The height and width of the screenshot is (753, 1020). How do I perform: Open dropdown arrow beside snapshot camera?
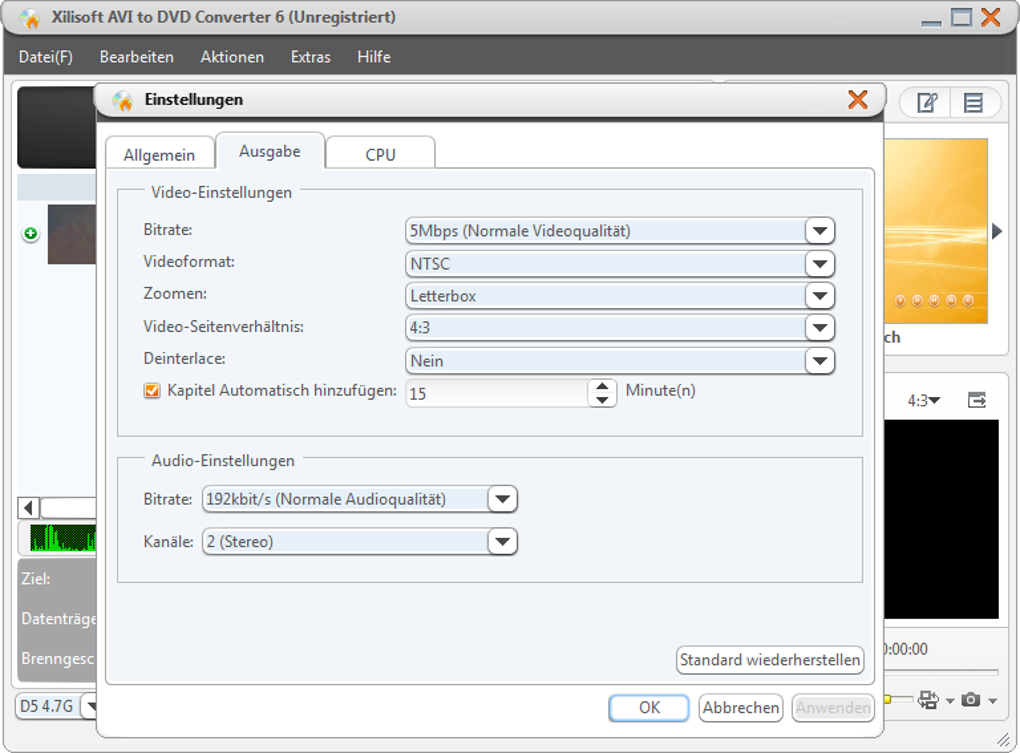coord(993,701)
